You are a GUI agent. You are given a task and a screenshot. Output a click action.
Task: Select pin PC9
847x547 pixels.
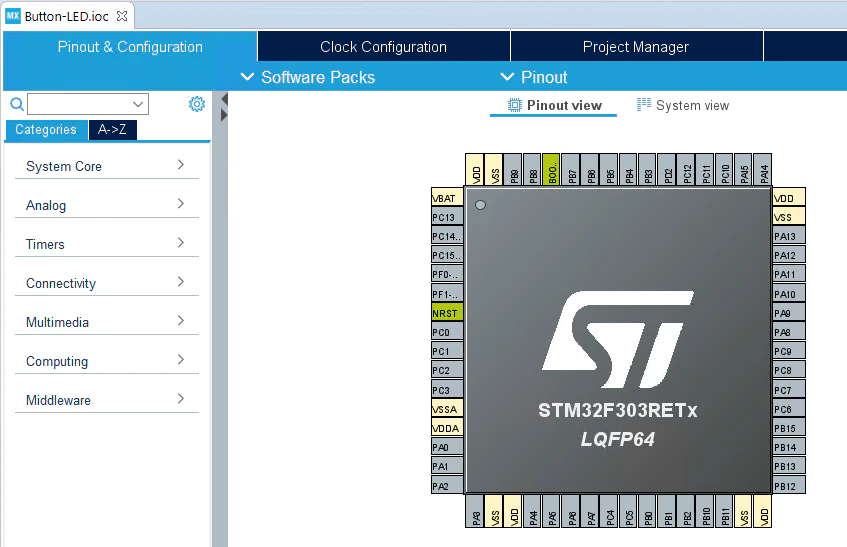pos(789,352)
